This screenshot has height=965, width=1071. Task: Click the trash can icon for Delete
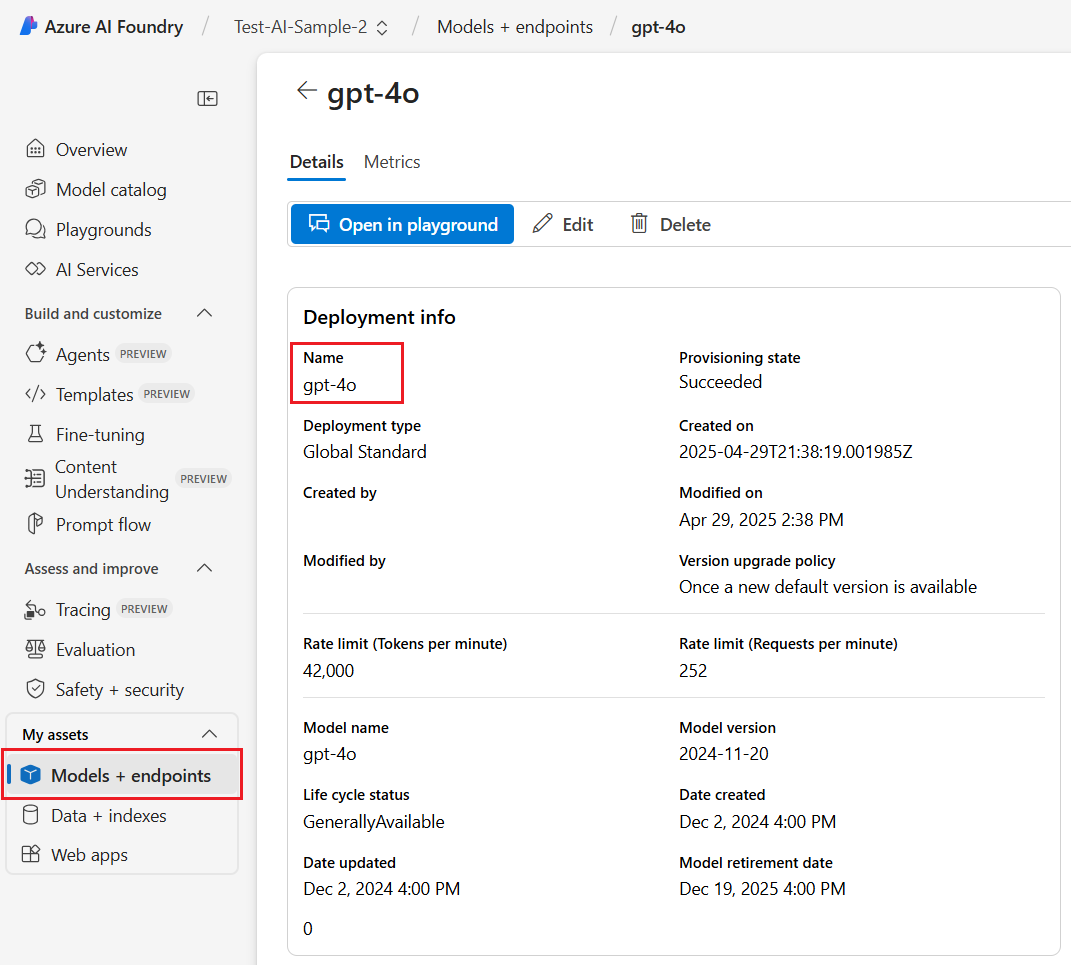tap(639, 223)
